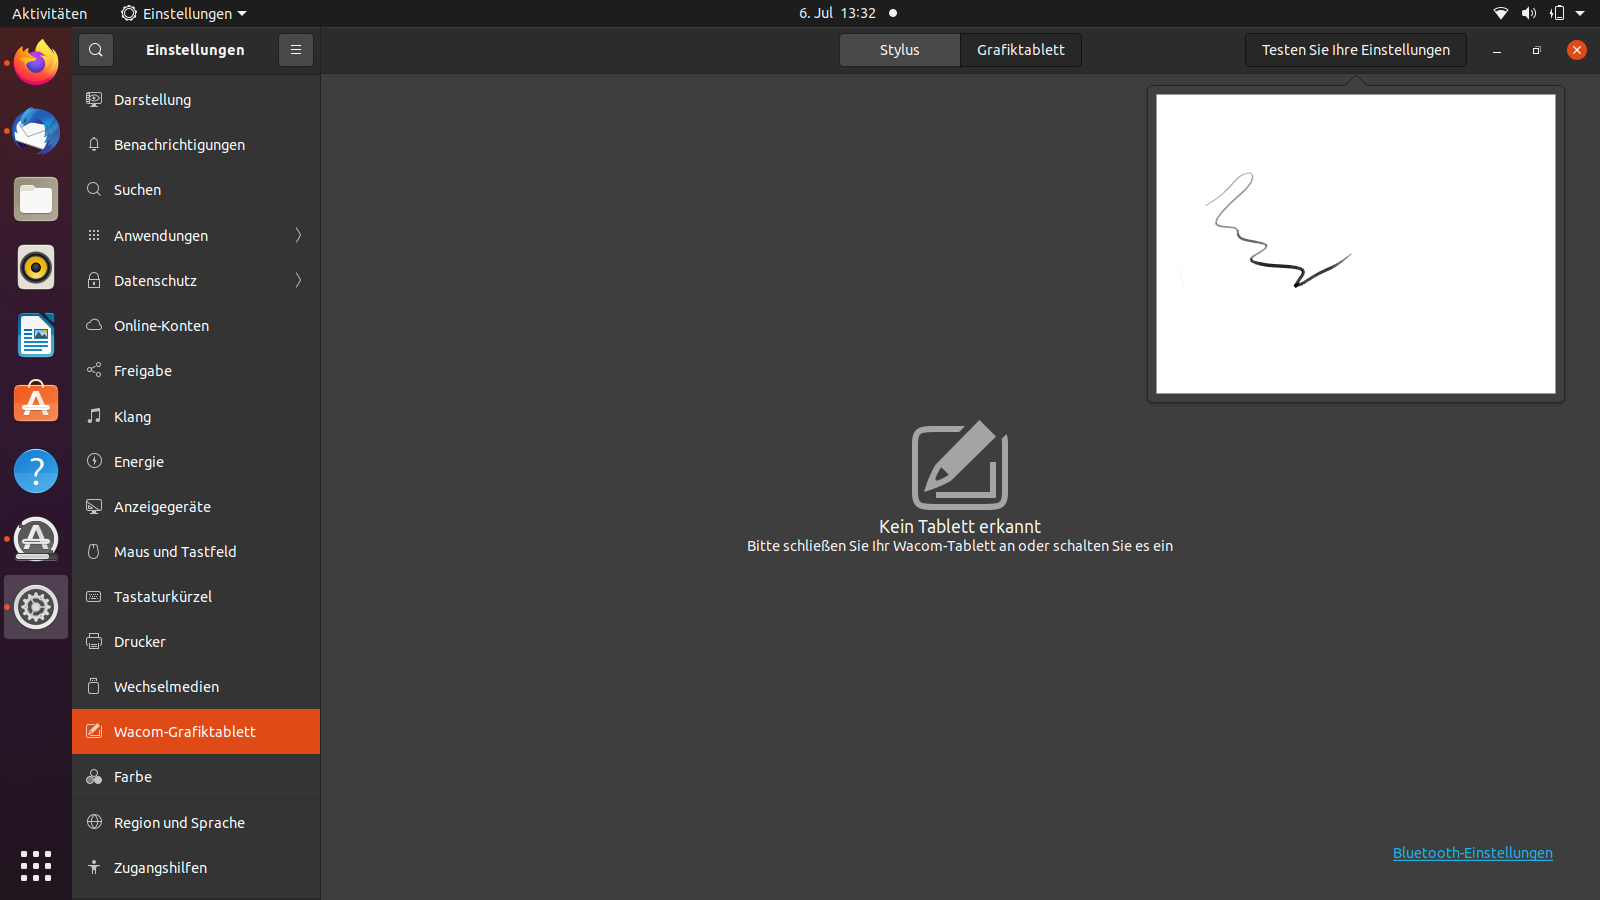Open the Bluetooth-Einstellungen link
The width and height of the screenshot is (1600, 900).
(1472, 853)
